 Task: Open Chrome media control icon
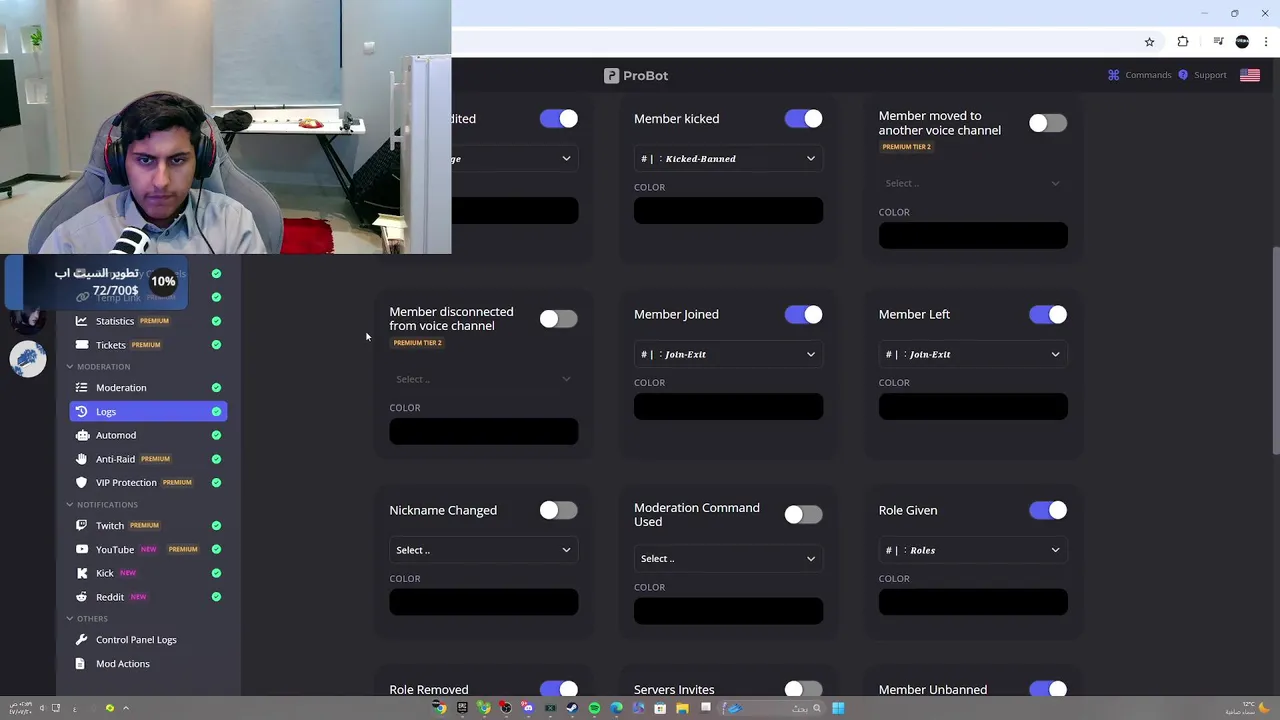1218,42
